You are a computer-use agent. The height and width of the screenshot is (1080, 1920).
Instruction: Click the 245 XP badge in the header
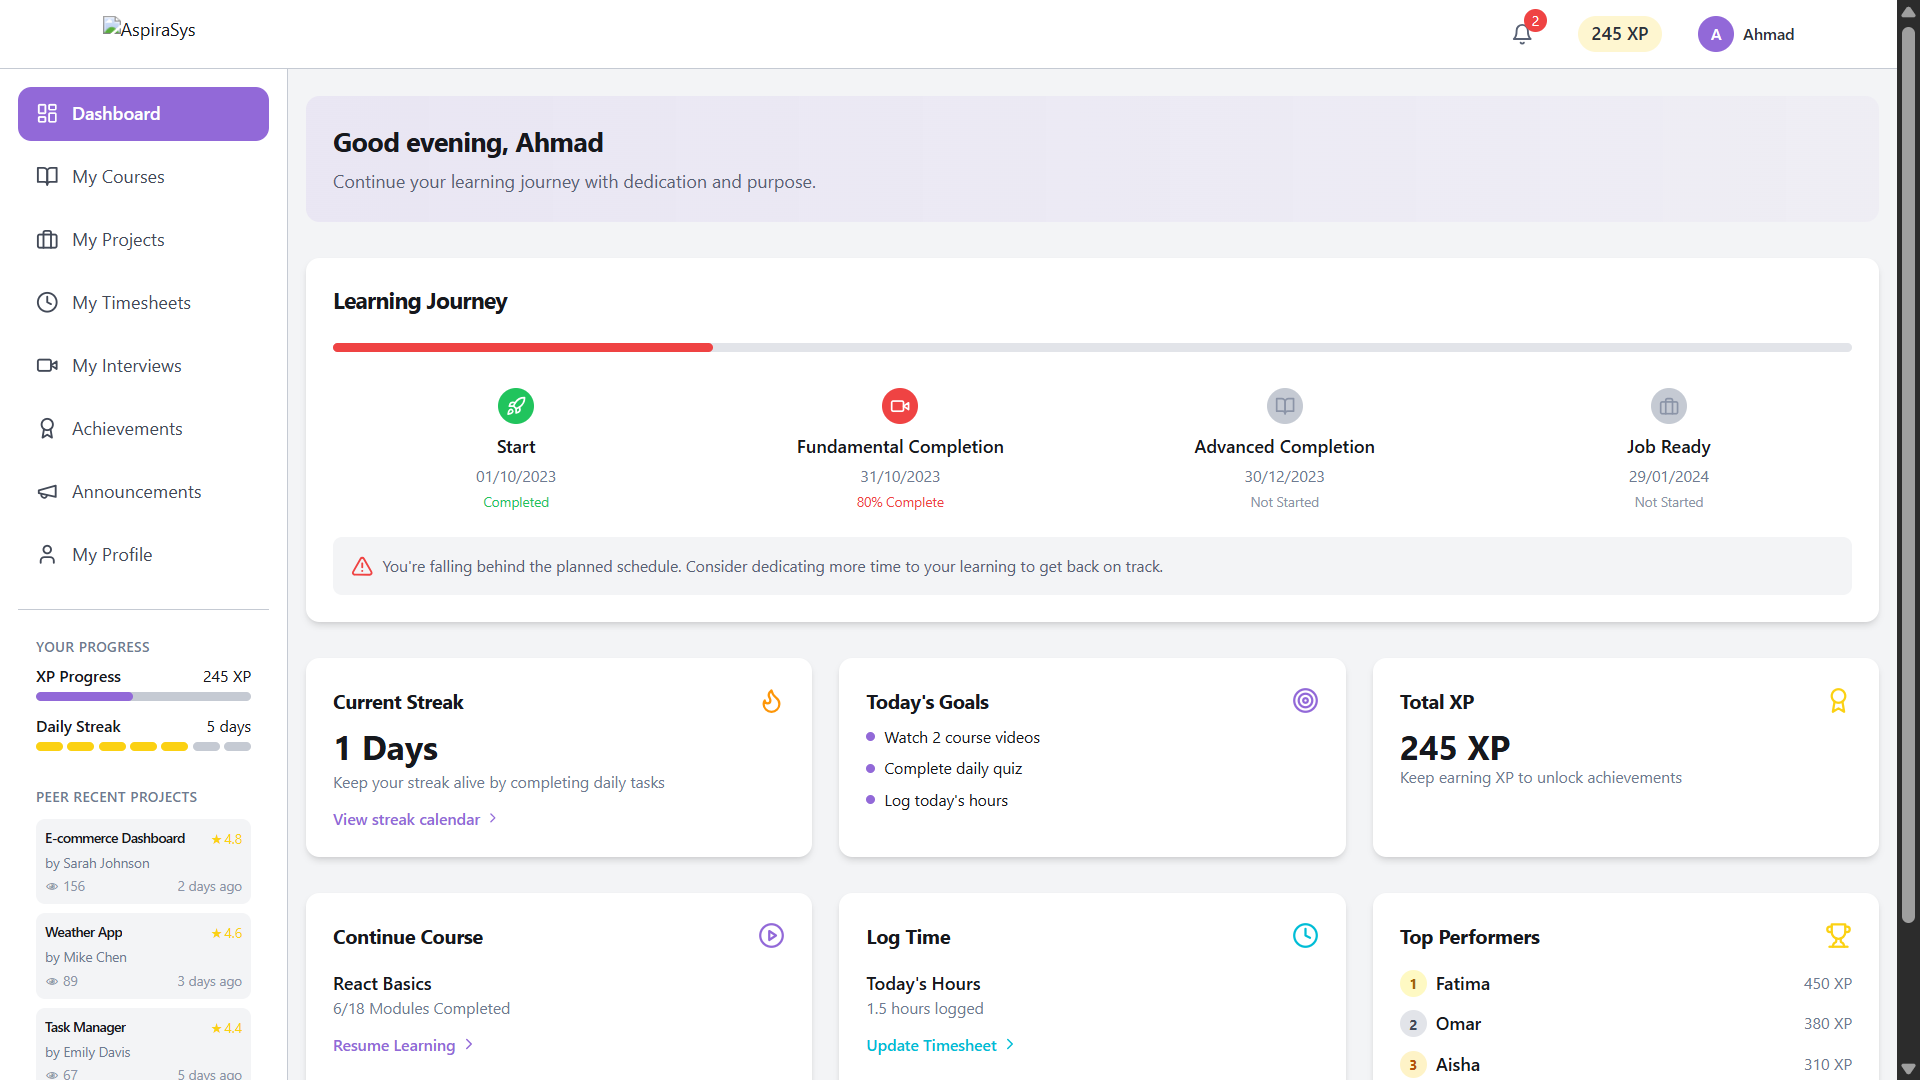point(1619,34)
